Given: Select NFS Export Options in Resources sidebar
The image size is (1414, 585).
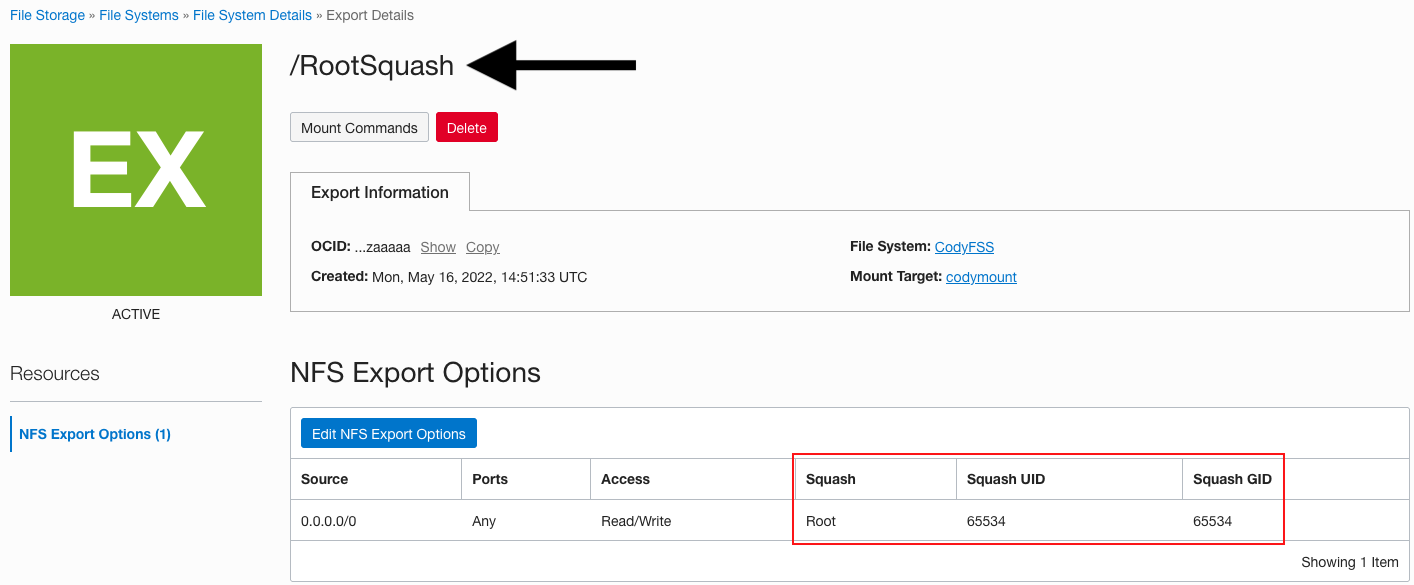Looking at the screenshot, I should (x=93, y=433).
